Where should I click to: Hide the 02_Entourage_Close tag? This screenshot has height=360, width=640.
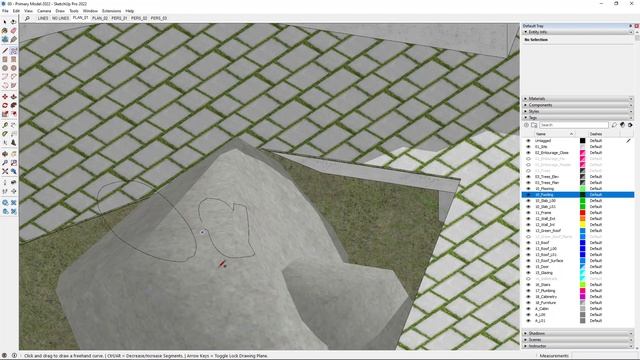528,153
